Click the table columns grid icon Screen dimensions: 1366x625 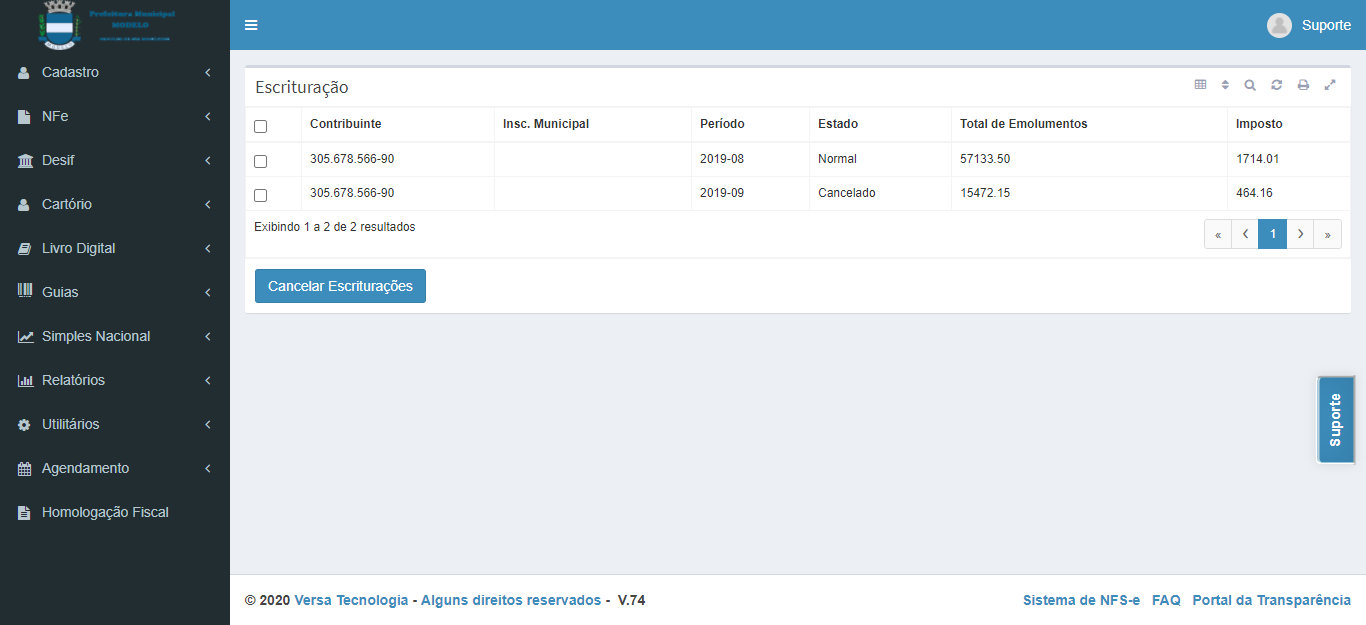1200,85
